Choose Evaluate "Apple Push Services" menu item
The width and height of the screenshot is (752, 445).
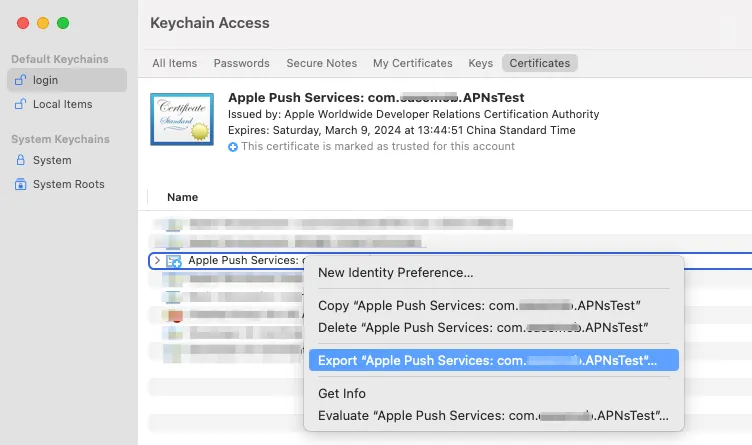coord(494,415)
